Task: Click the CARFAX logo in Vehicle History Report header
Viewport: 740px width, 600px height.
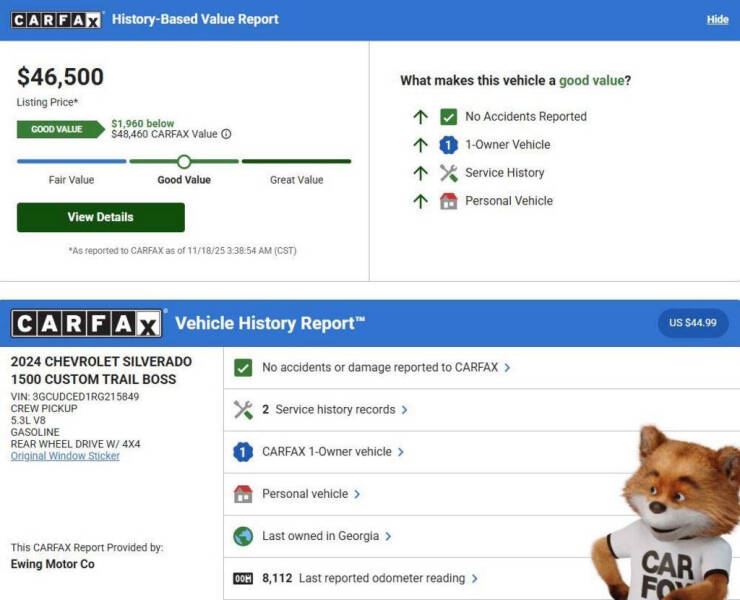Action: pos(86,324)
